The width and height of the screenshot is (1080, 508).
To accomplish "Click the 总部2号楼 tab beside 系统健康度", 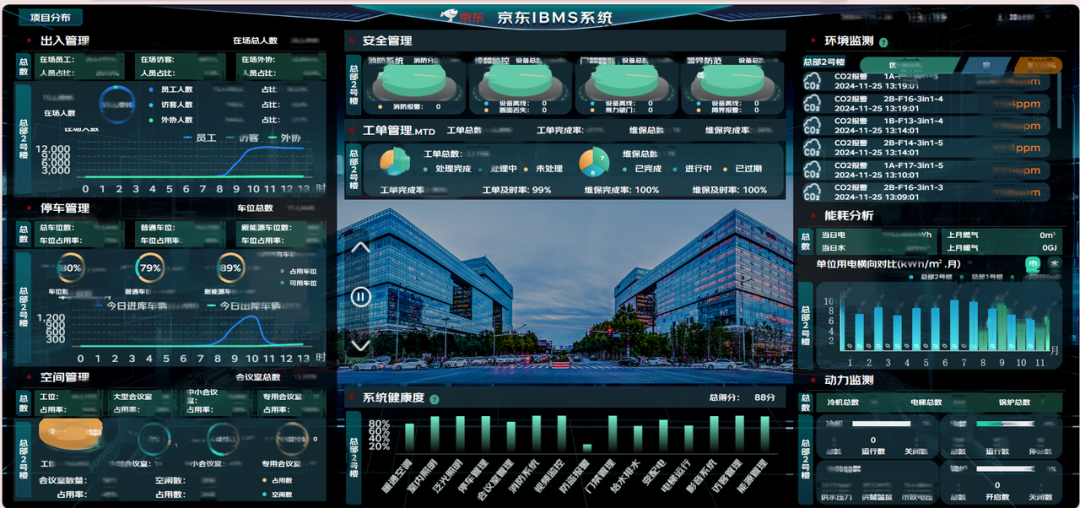I will 353,458.
